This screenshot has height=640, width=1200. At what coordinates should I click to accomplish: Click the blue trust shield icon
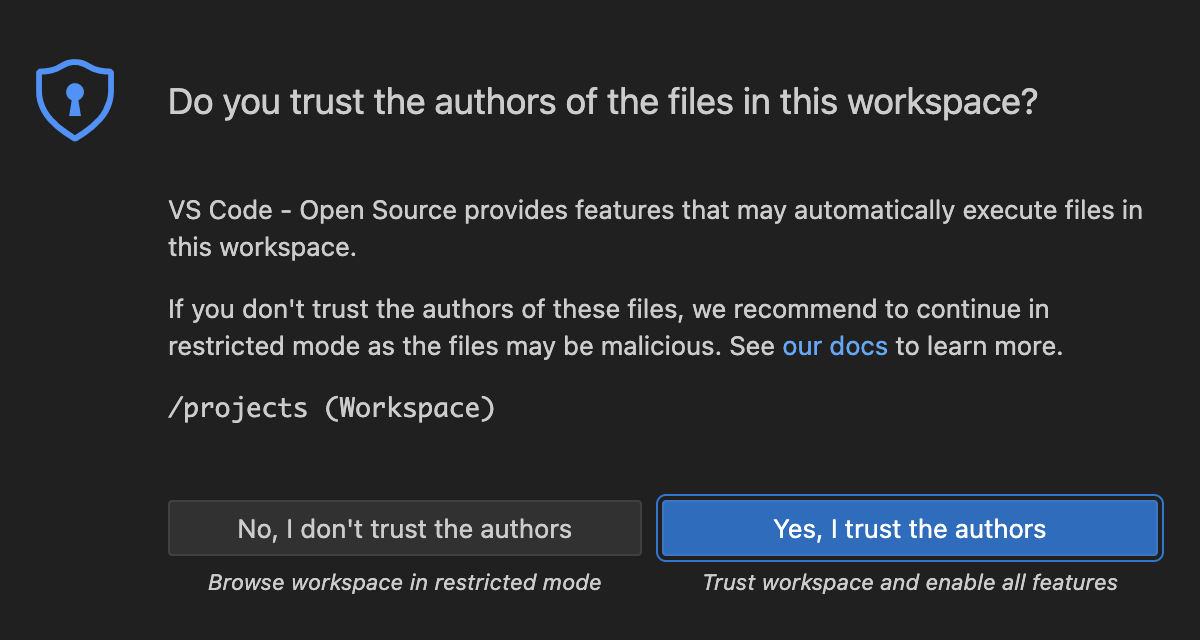pos(75,101)
